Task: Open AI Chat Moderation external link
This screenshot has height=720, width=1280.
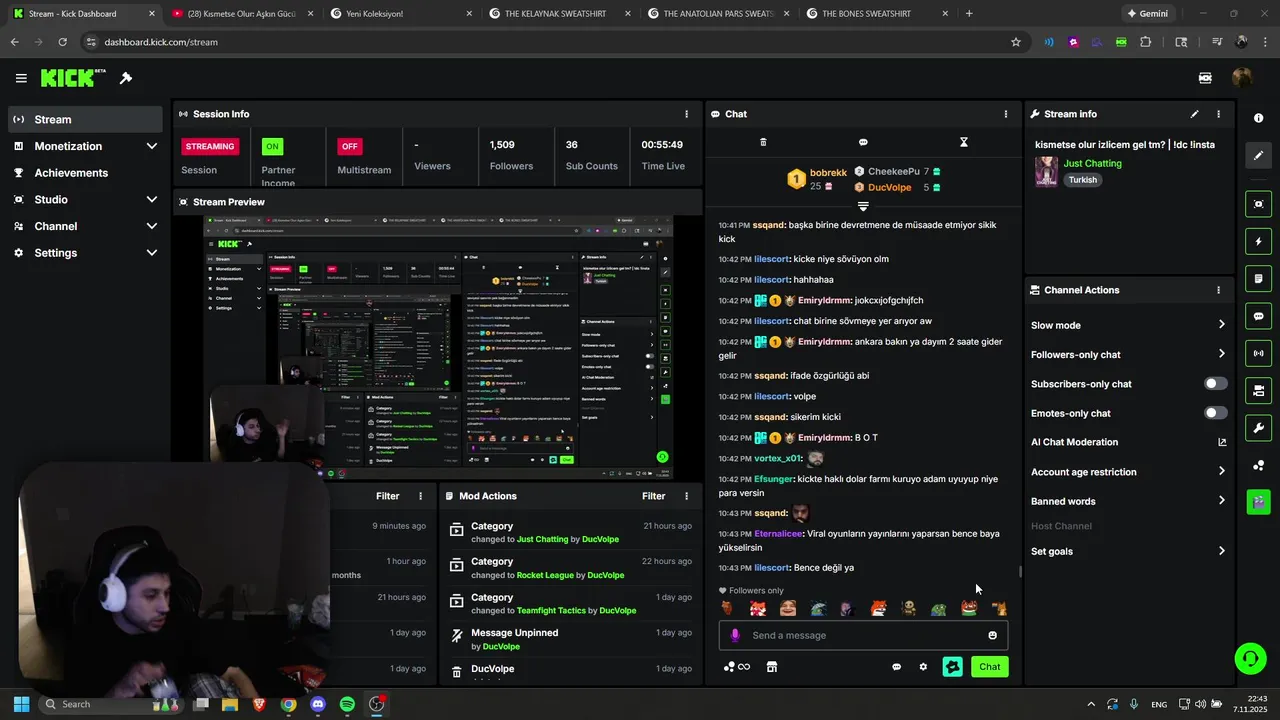Action: point(1221,442)
